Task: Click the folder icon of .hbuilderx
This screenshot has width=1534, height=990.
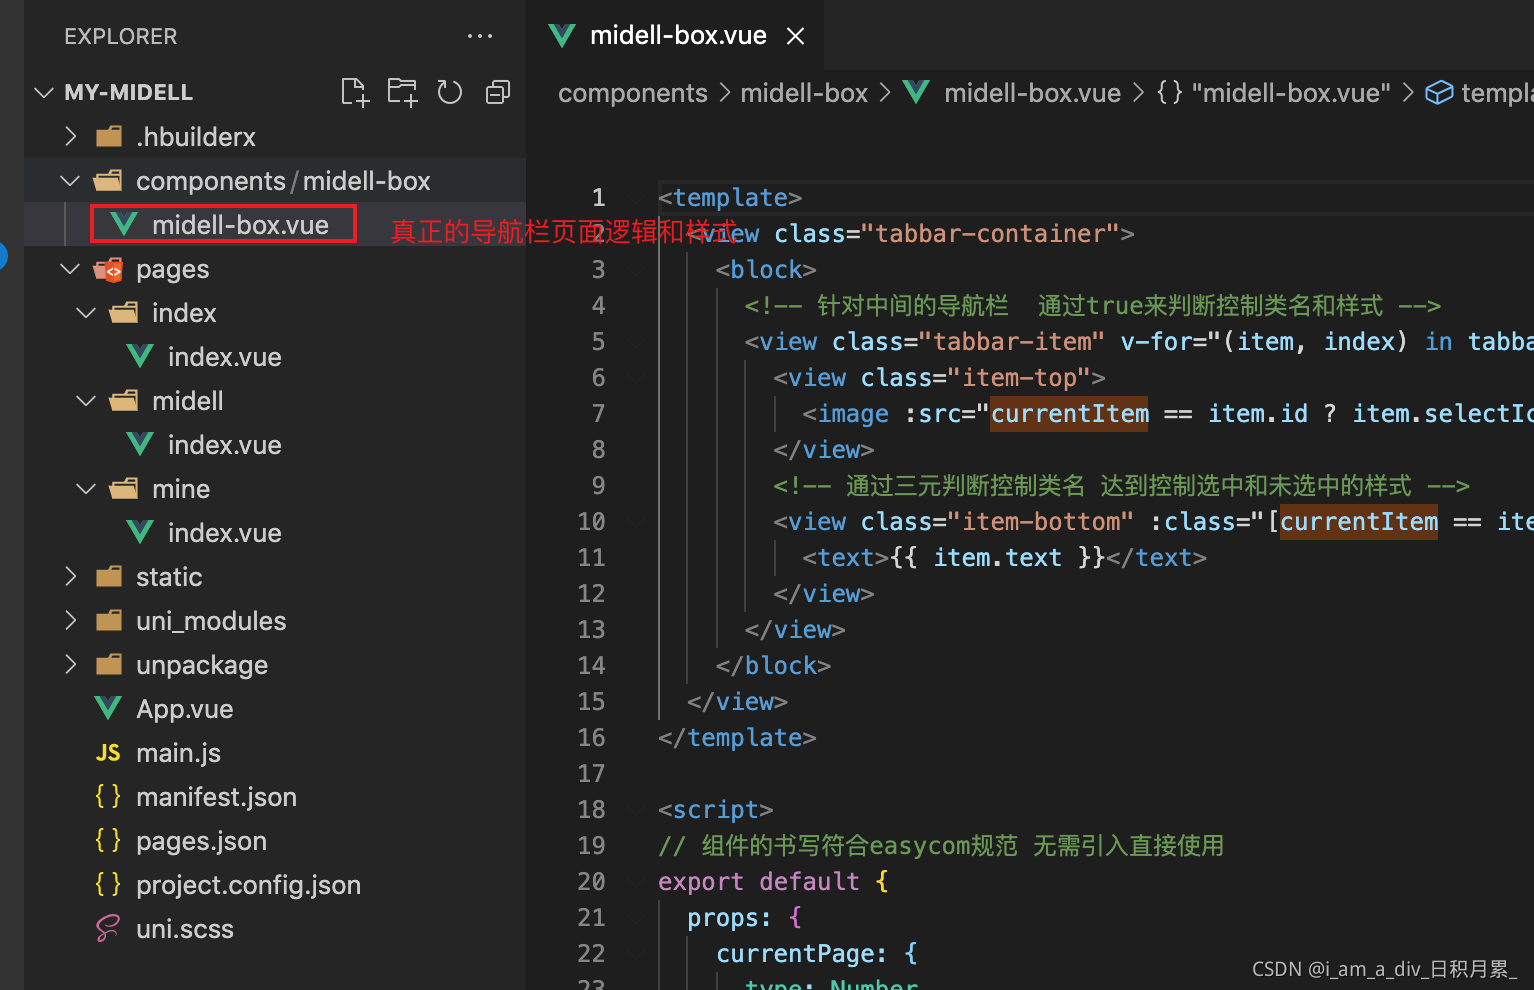Action: pos(108,136)
